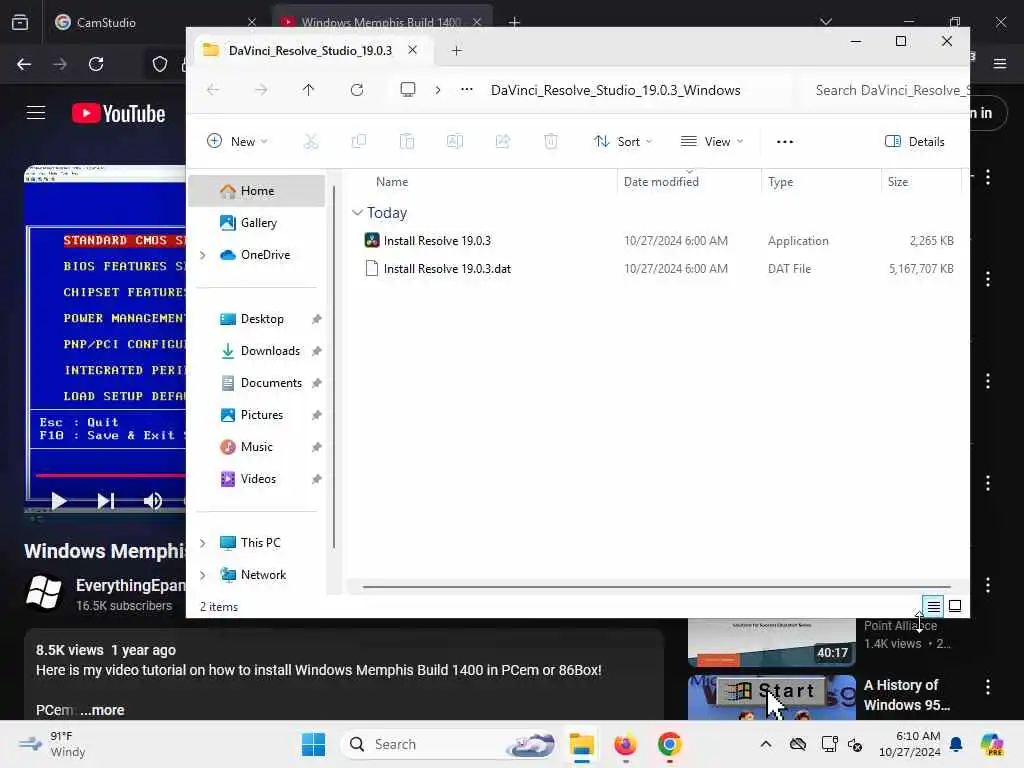
Task: Open Videos quick access folder
Action: (x=257, y=479)
